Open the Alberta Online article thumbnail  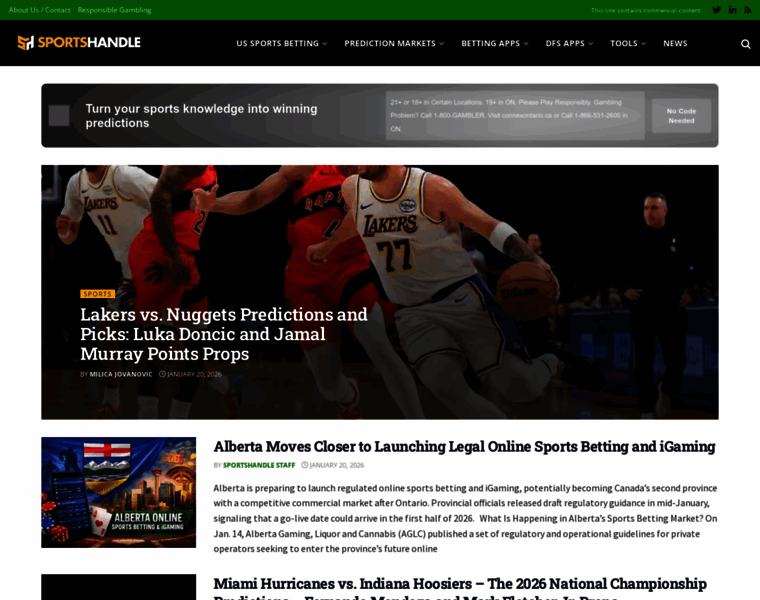point(119,492)
